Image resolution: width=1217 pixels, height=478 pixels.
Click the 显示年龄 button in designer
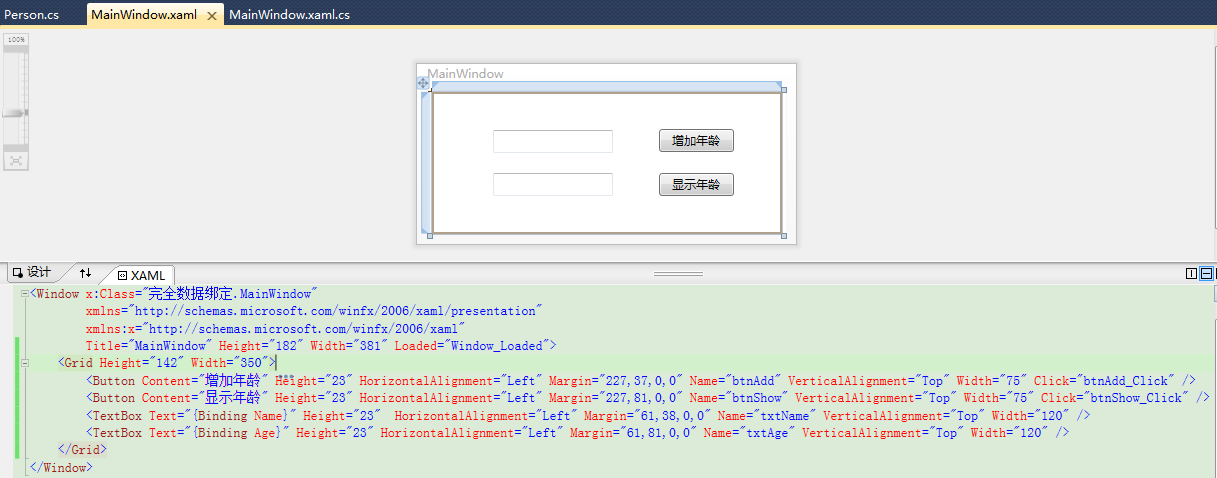click(x=696, y=185)
